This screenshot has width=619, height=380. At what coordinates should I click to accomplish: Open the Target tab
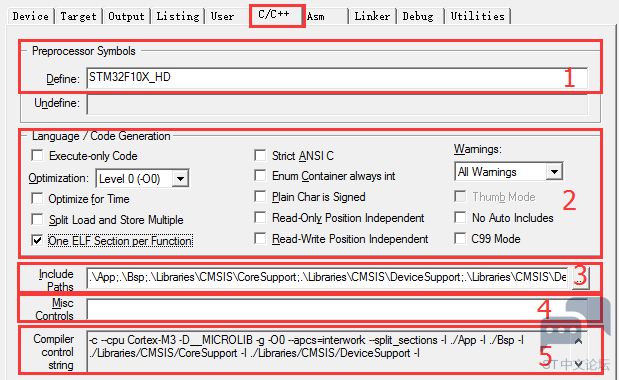coord(79,16)
